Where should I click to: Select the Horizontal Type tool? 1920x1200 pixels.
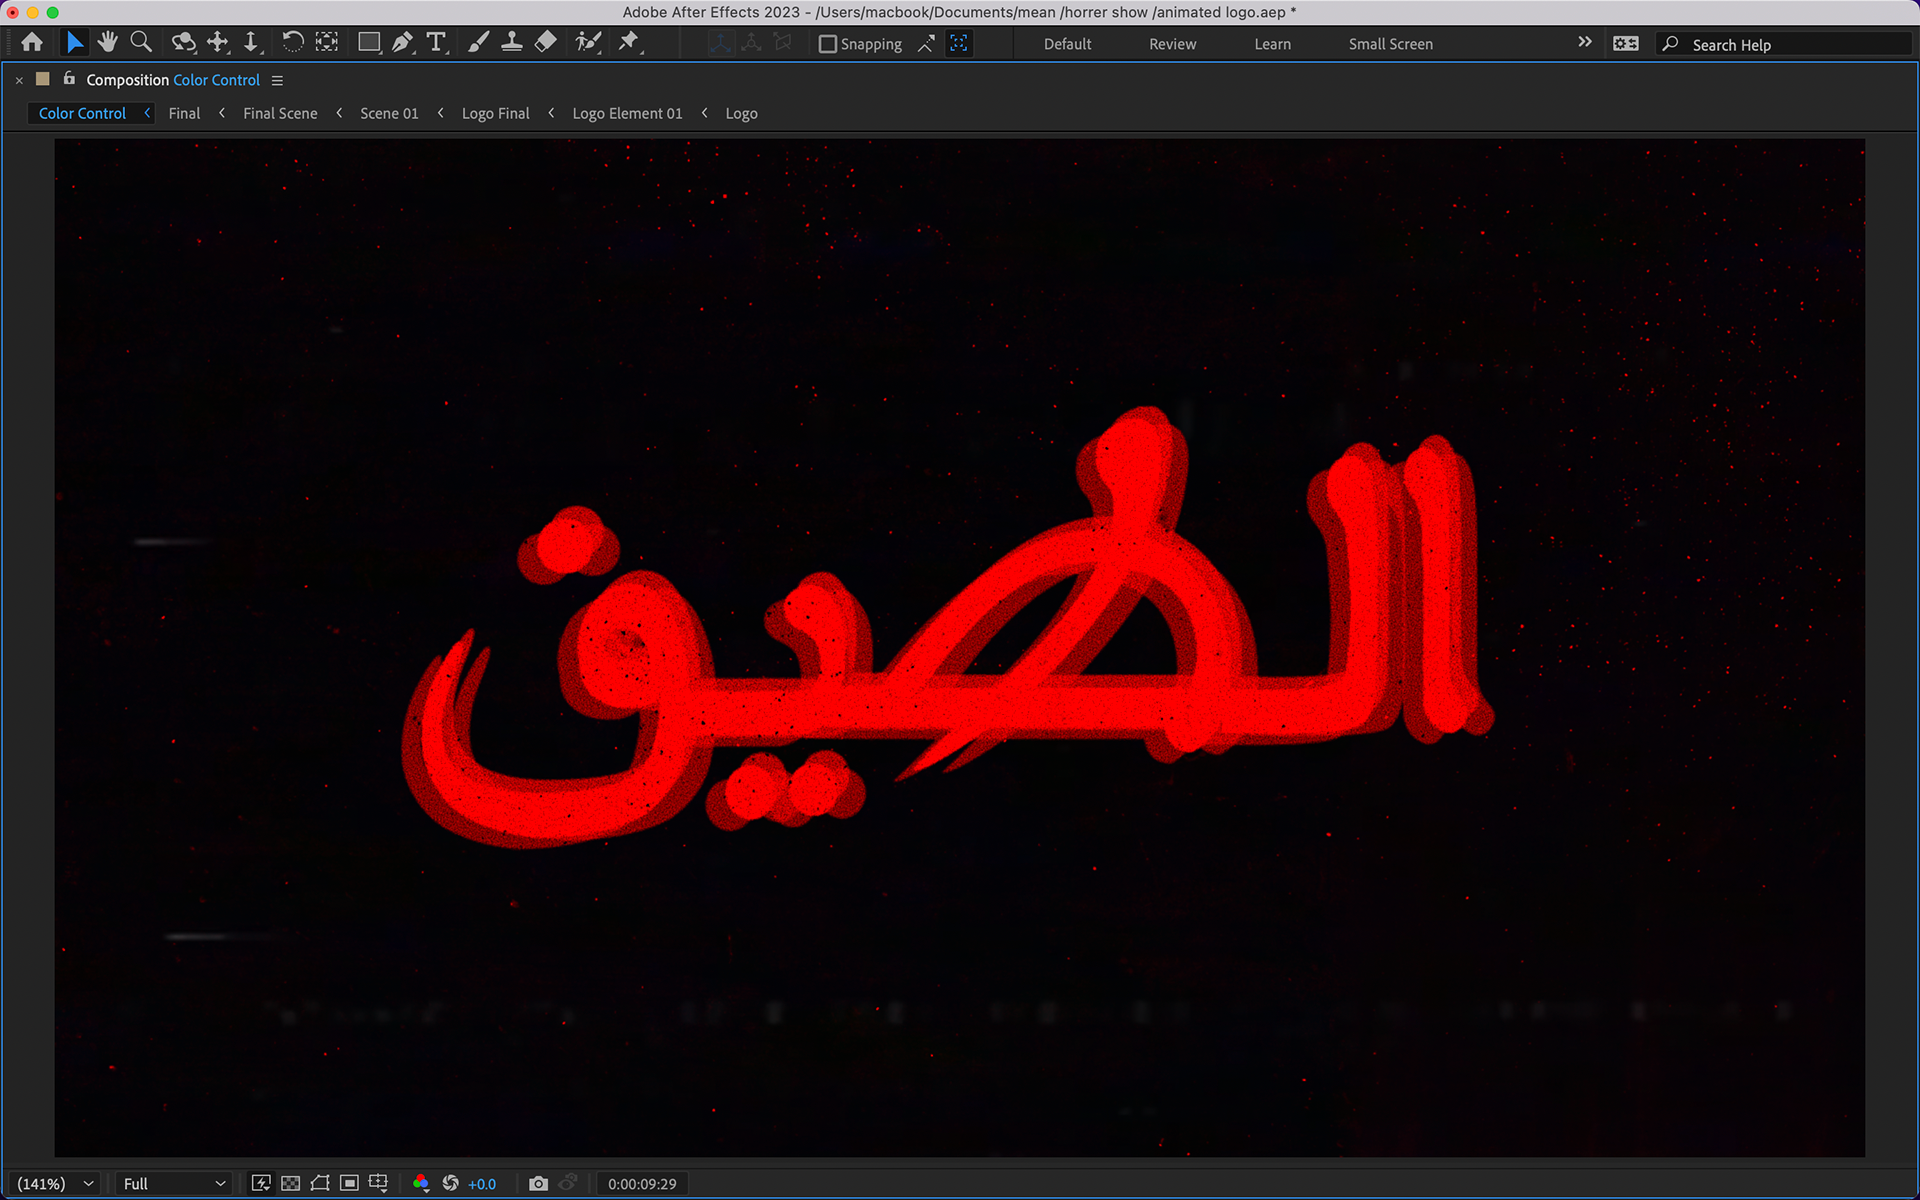tap(437, 42)
